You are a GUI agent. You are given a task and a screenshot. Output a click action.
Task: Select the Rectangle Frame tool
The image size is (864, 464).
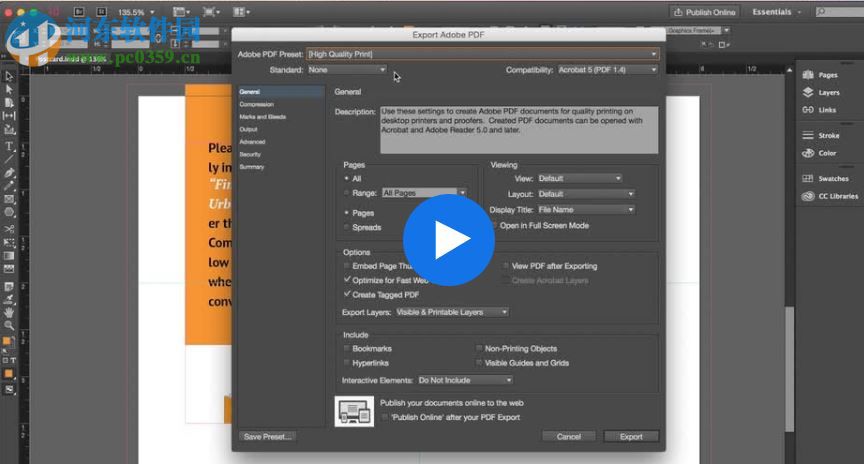point(9,199)
